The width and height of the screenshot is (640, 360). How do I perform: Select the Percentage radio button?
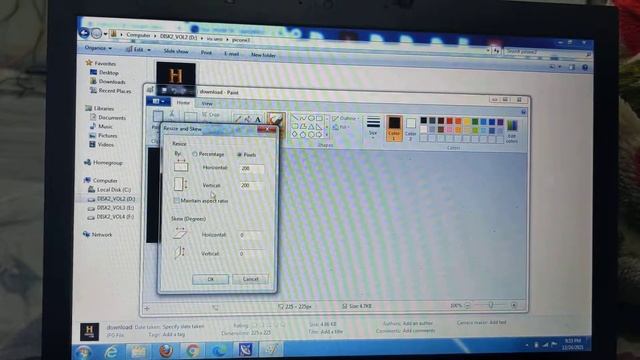[x=195, y=154]
